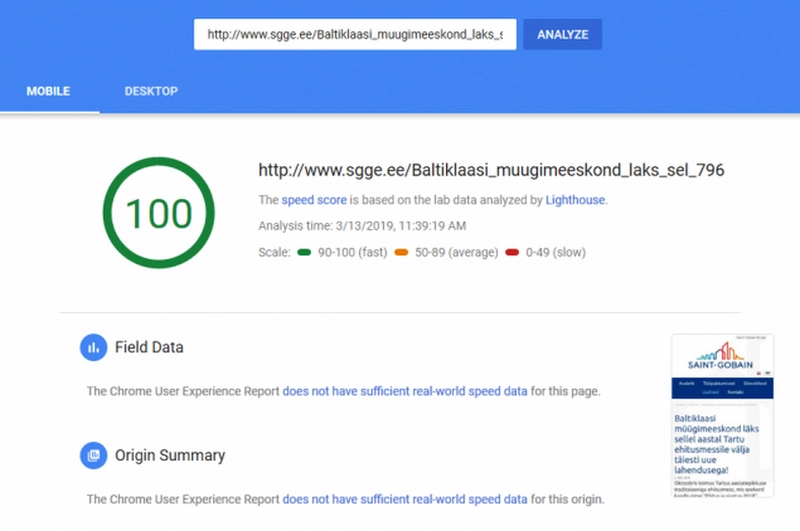800x531 pixels.
Task: Open the Lighthouse link
Action: tap(575, 200)
